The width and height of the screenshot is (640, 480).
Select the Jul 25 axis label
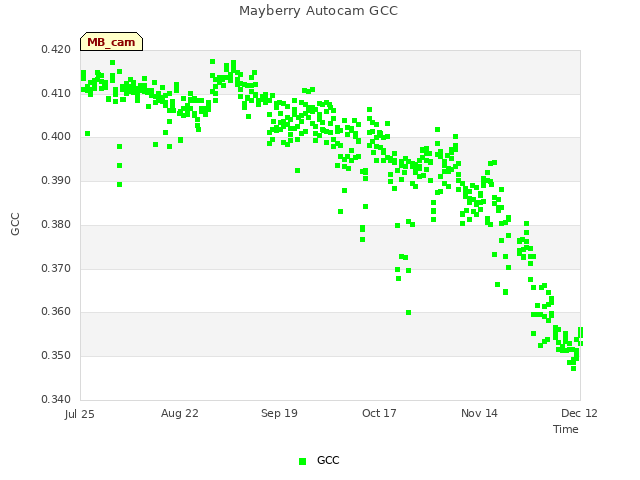(80, 414)
